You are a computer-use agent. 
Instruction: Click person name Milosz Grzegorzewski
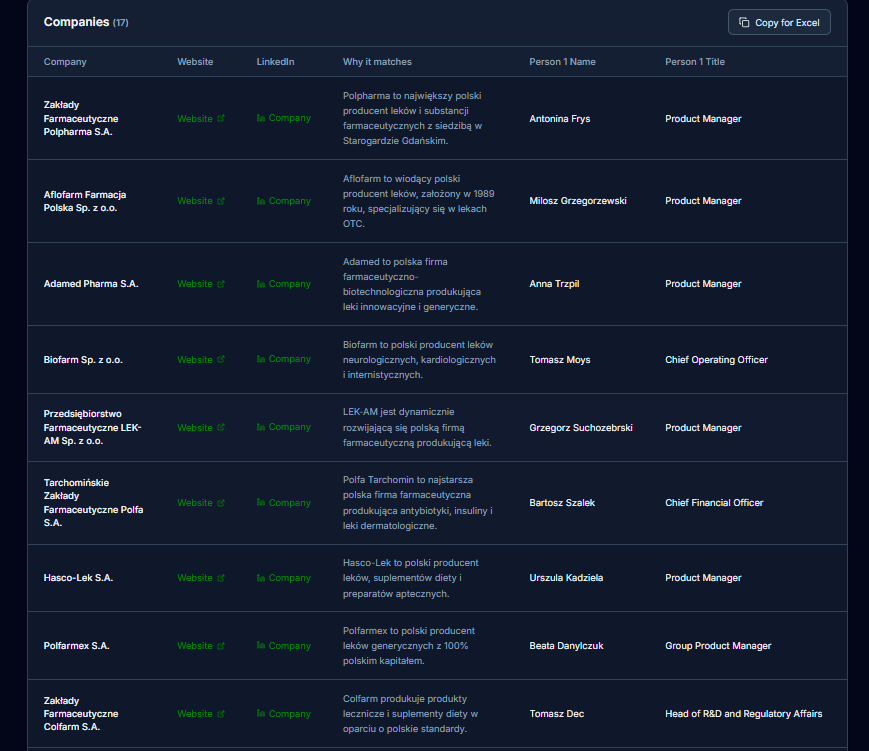[577, 201]
